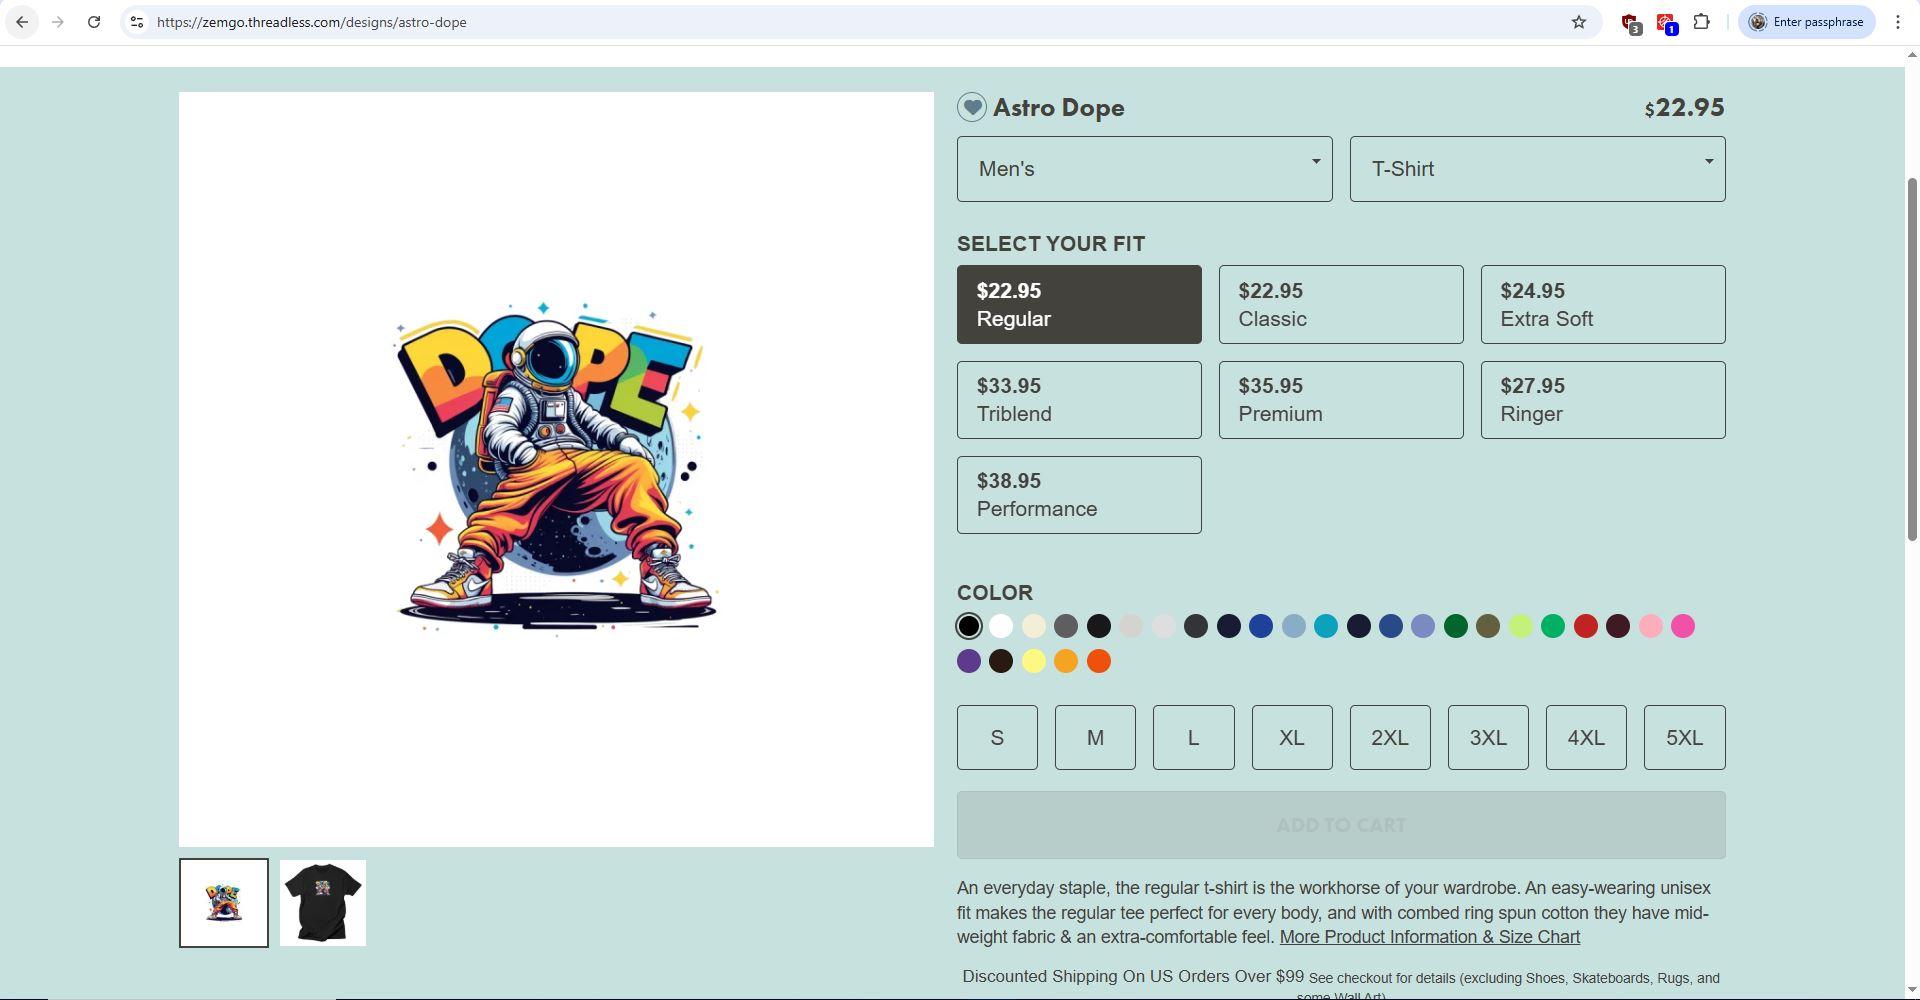The image size is (1920, 1000).
Task: Open More Product Information & Size Chart
Action: coord(1430,937)
